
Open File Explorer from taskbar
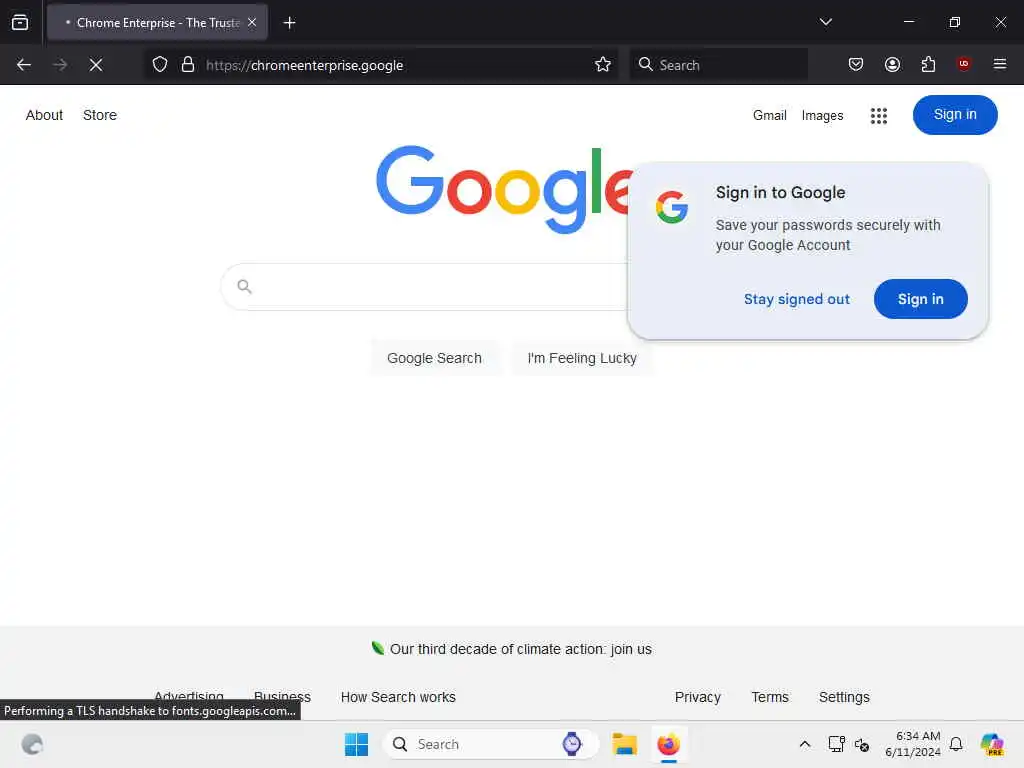(624, 744)
